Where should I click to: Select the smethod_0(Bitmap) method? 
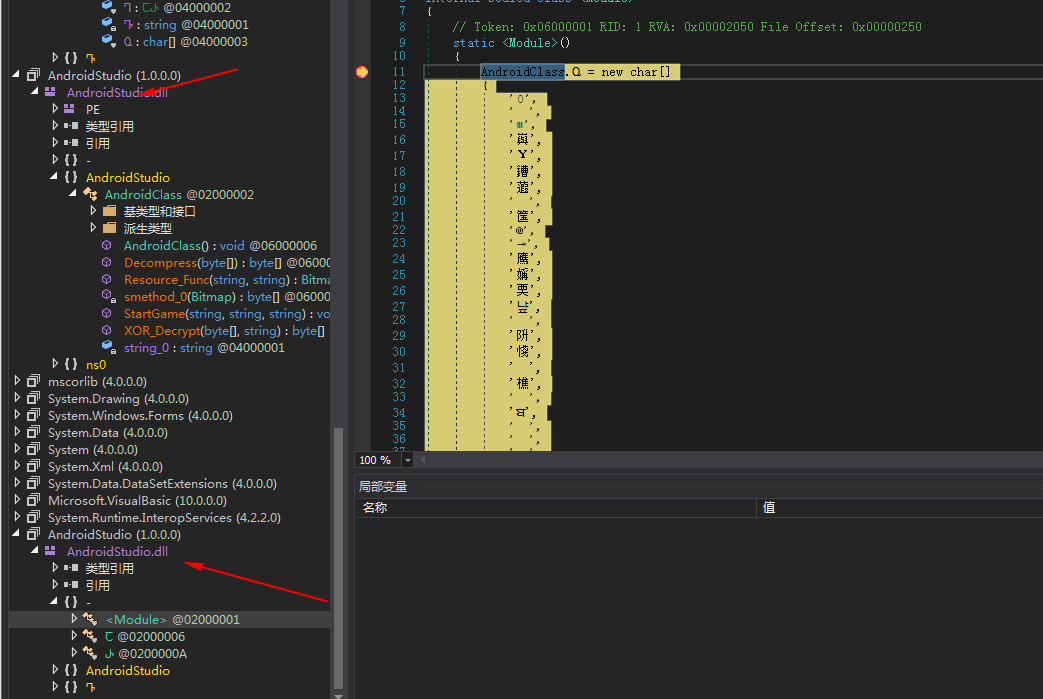(227, 297)
